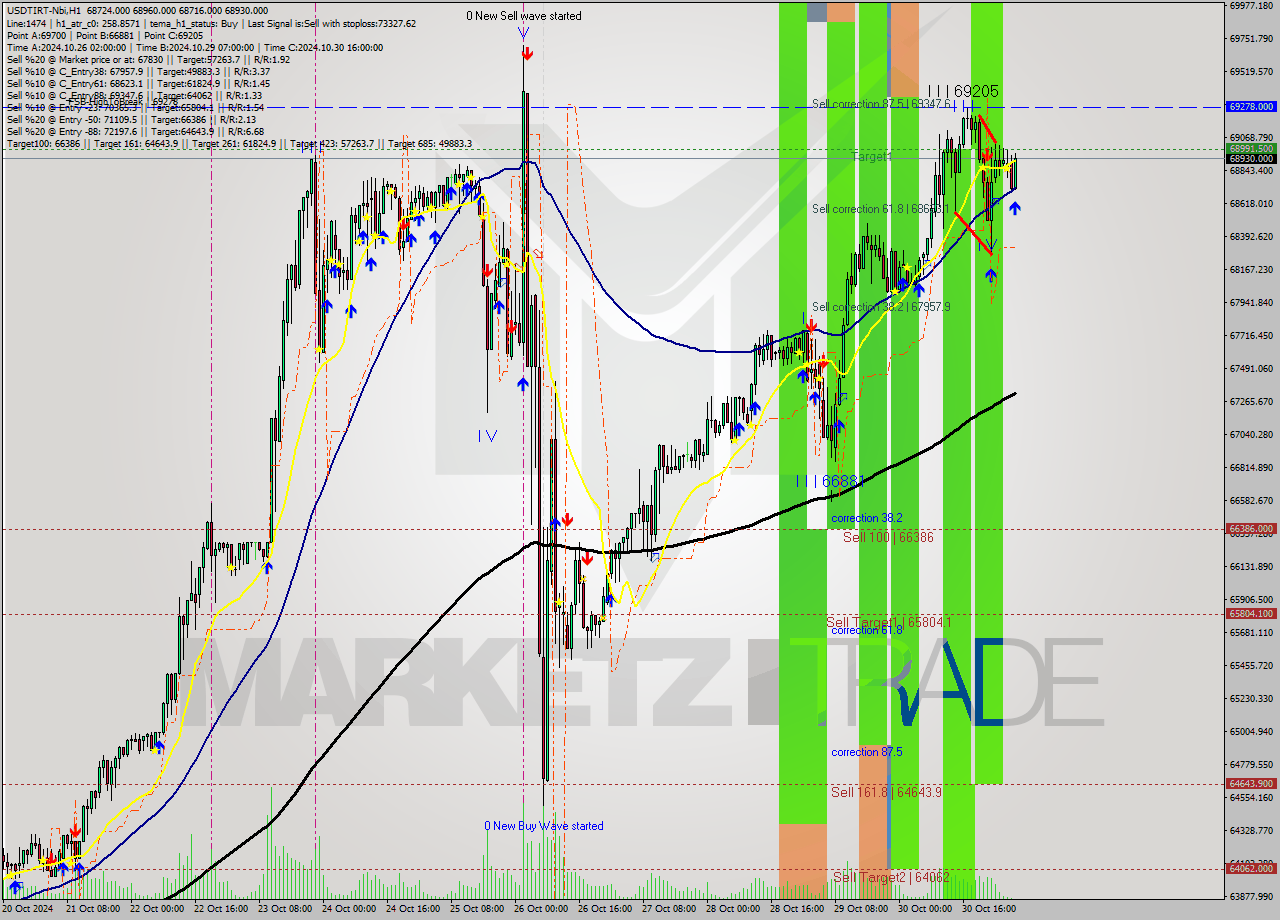
Task: Click the '23 Oct 08:00' time axis label
Action: pos(285,909)
